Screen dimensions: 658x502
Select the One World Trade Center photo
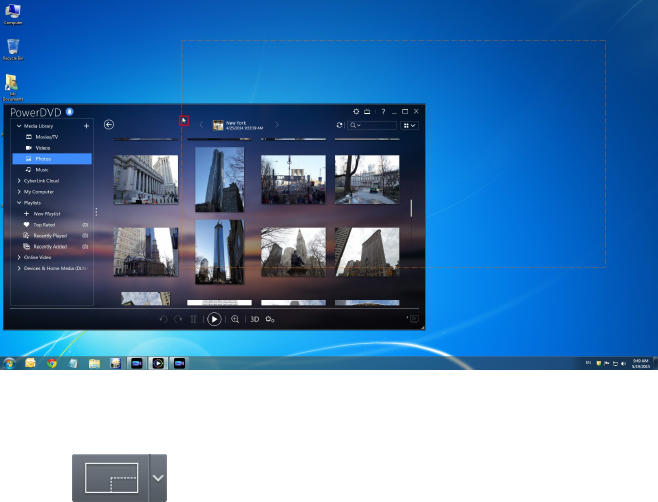[x=219, y=252]
